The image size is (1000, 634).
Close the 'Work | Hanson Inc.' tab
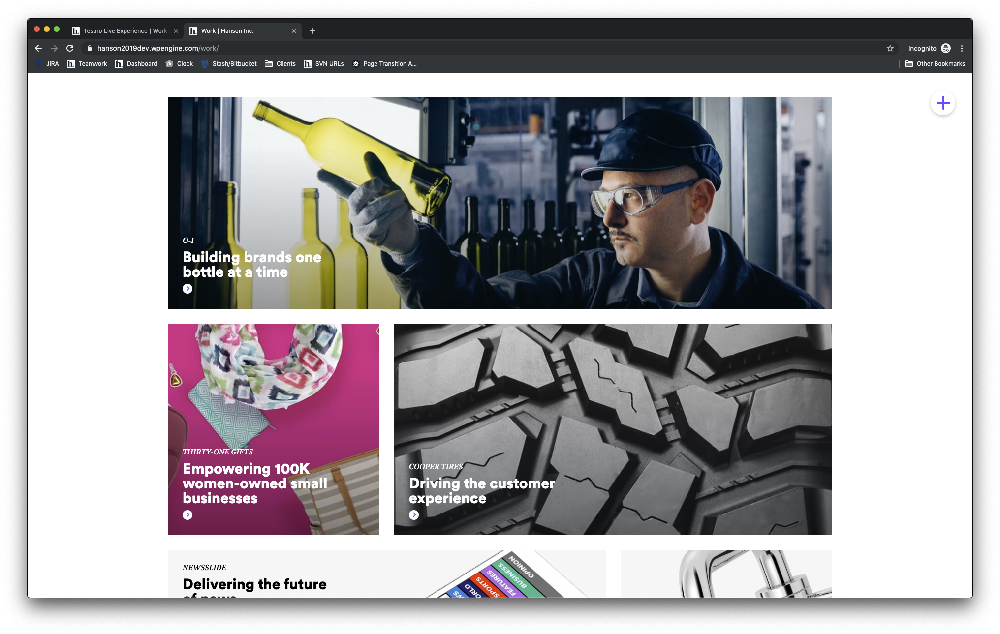293,31
